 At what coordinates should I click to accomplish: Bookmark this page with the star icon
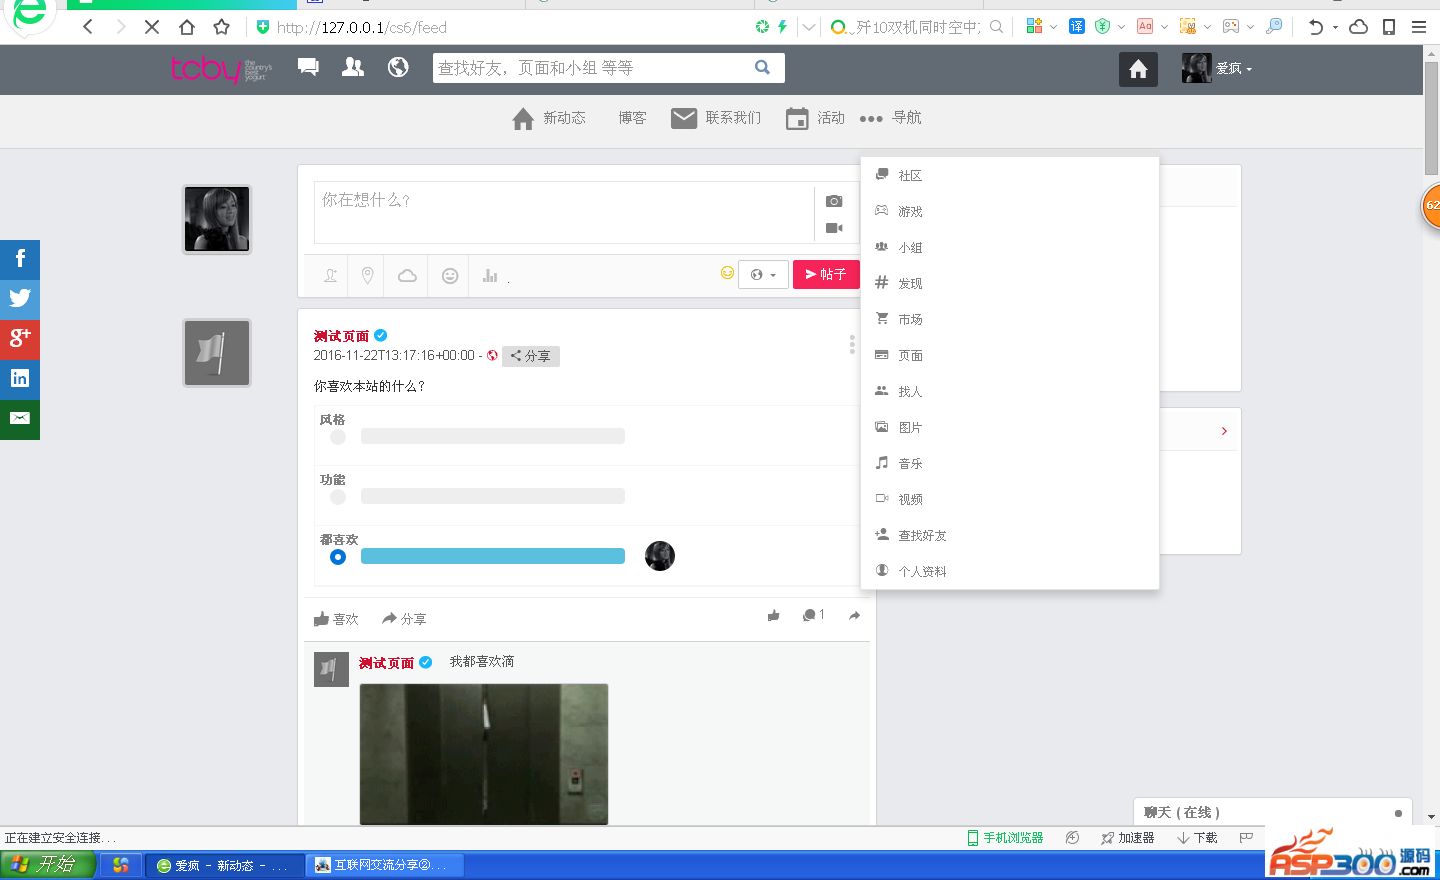(x=222, y=27)
